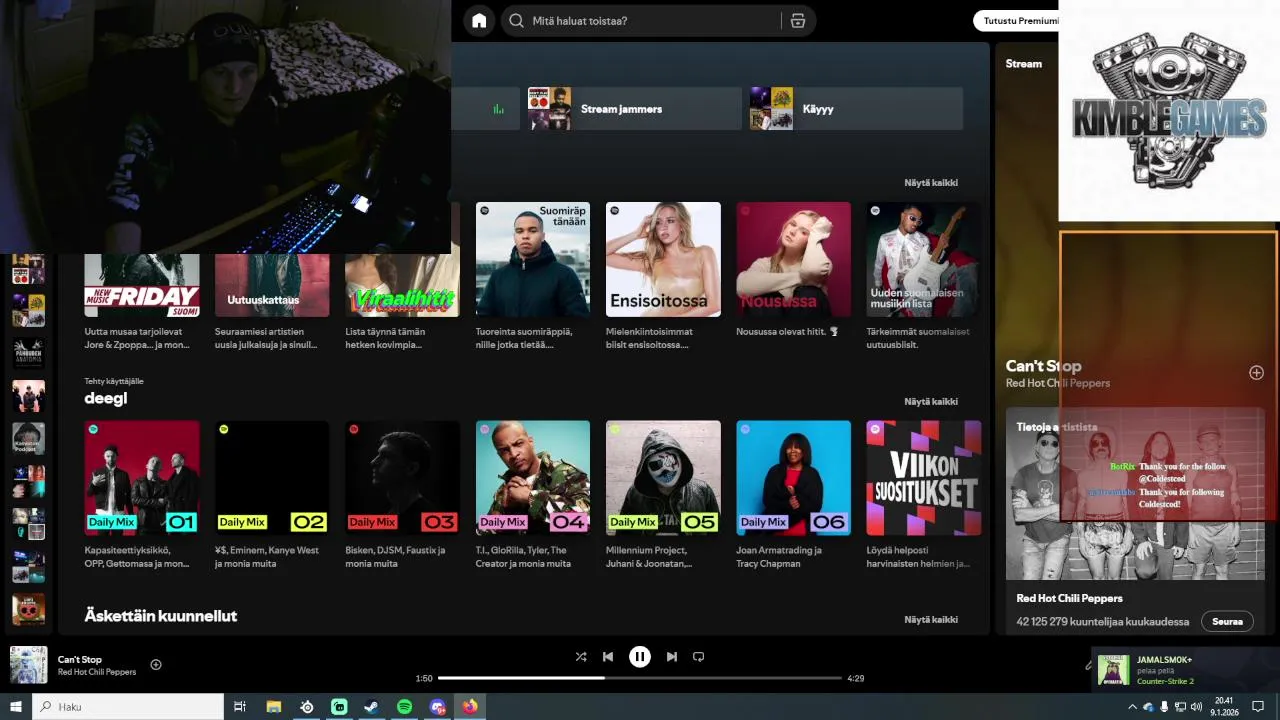
Task: Open the 'deegl' section heading
Action: pyautogui.click(x=106, y=398)
